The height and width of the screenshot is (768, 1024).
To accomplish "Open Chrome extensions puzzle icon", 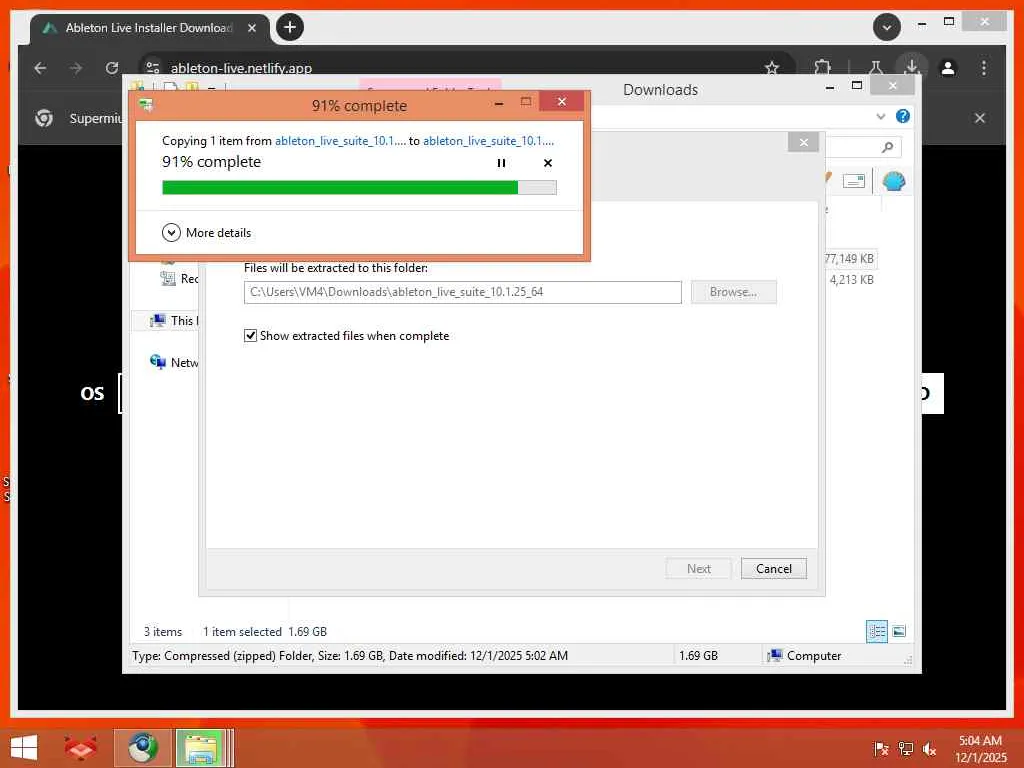I will (822, 68).
